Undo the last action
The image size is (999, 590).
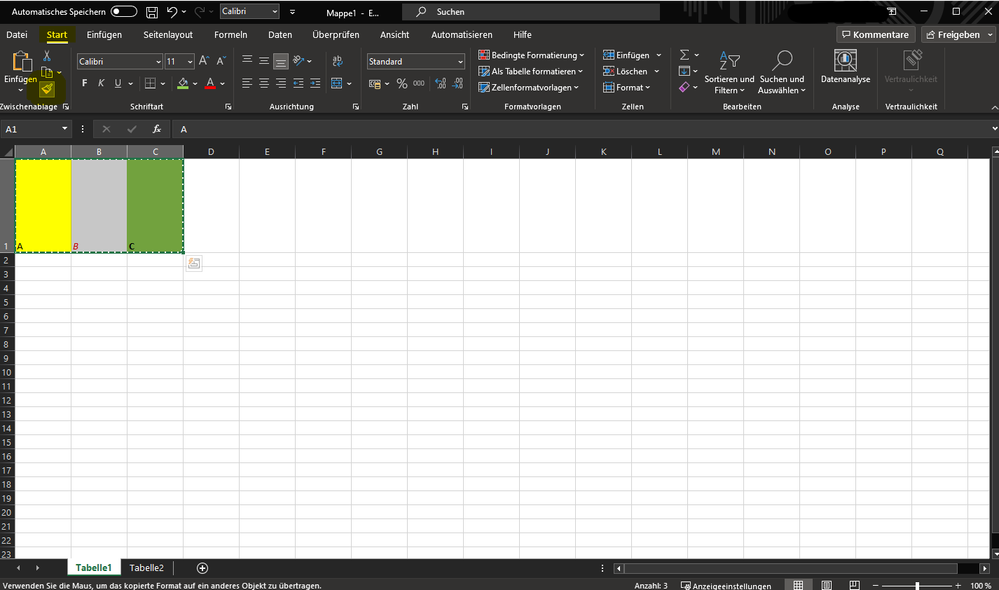click(171, 11)
